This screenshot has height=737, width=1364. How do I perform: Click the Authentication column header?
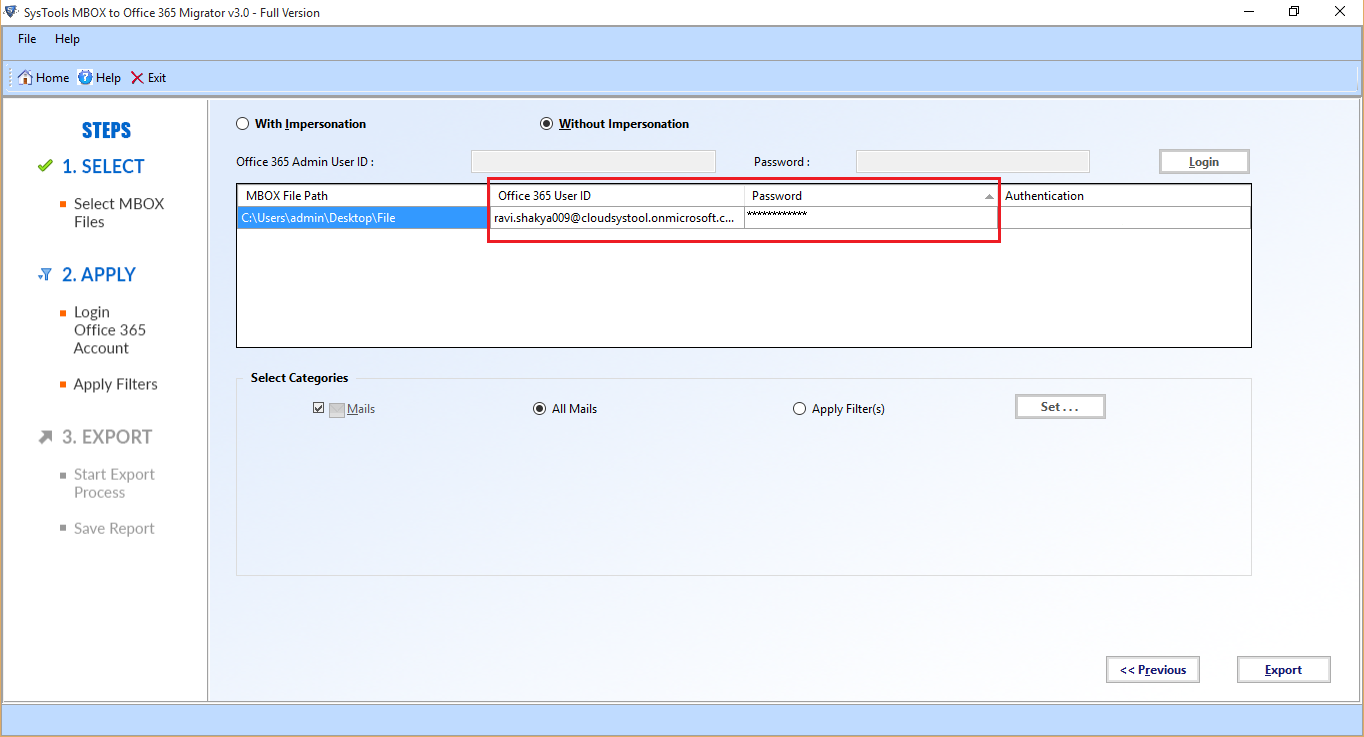(1124, 196)
